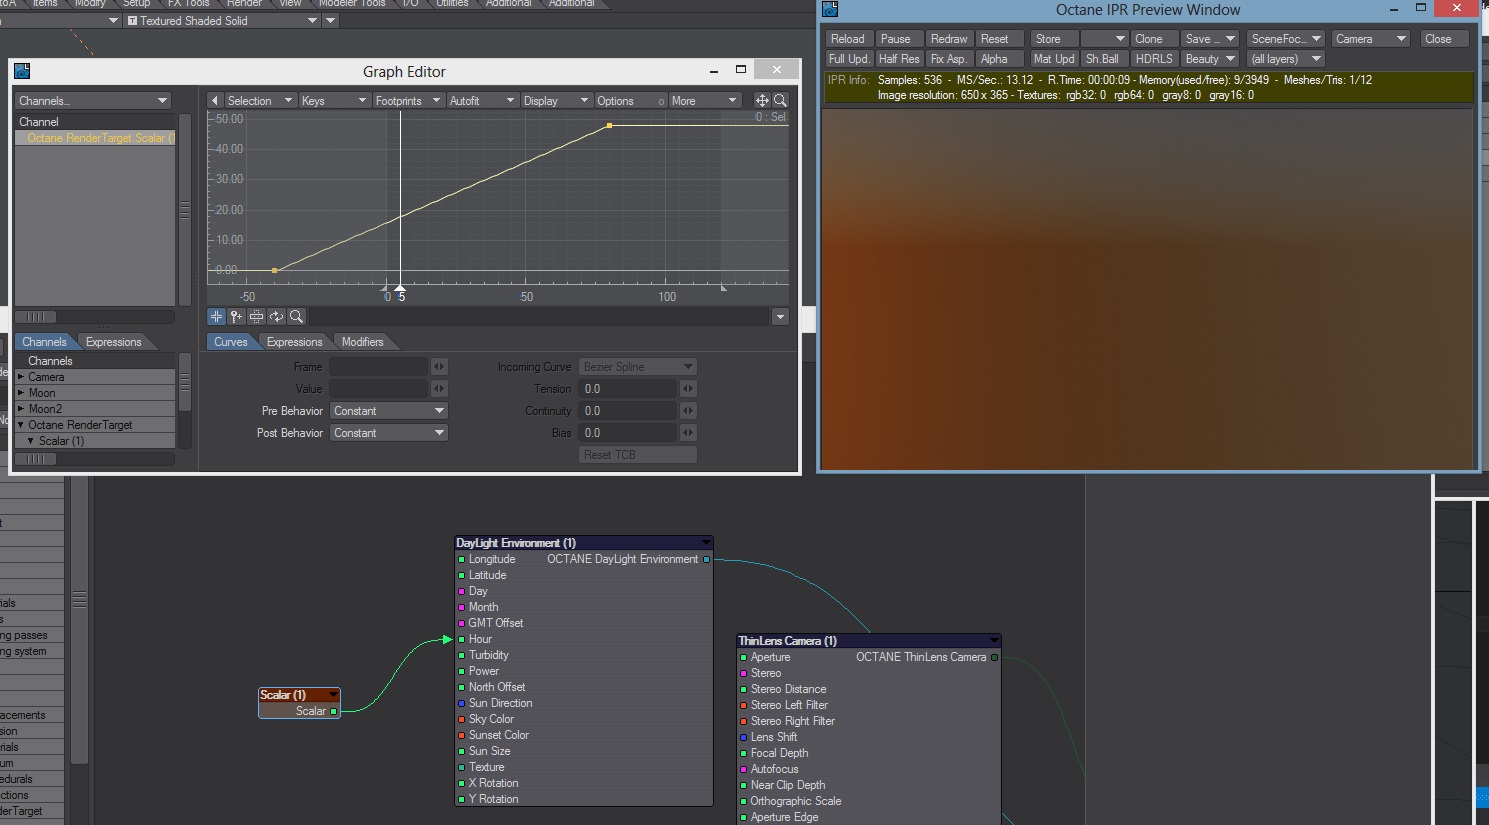The image size is (1489, 825).
Task: Expand the Moon2 channel group
Action: pyautogui.click(x=21, y=409)
